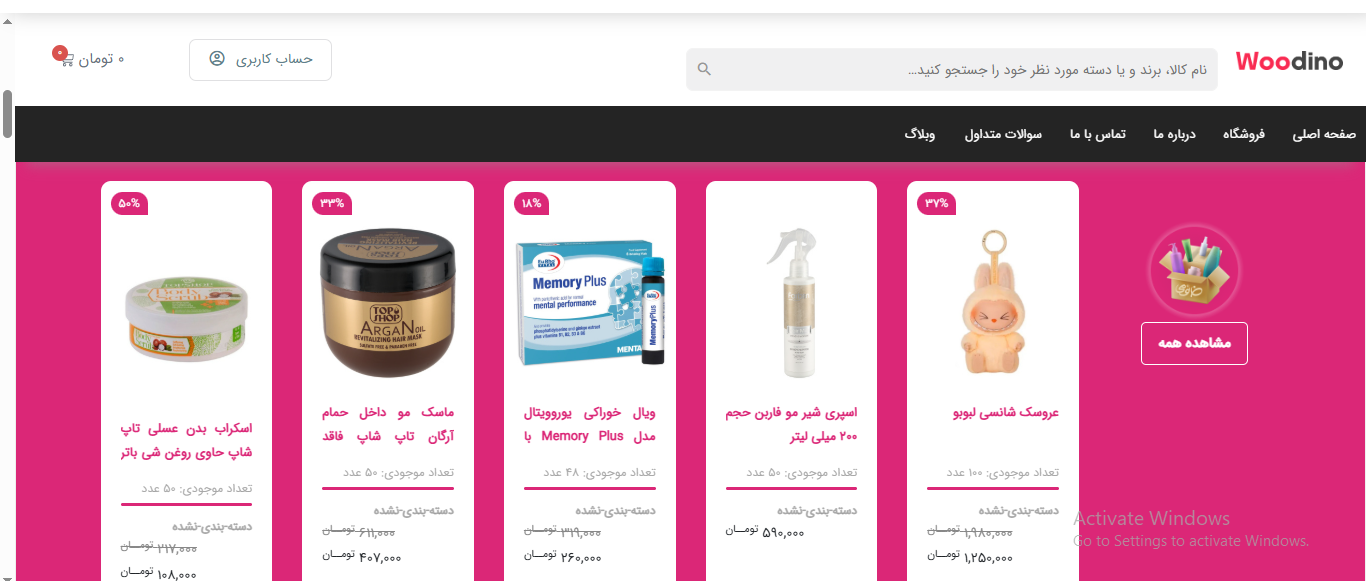Open سوالات متداول in the navigation bar
This screenshot has height=581, width=1366.
(x=1003, y=134)
